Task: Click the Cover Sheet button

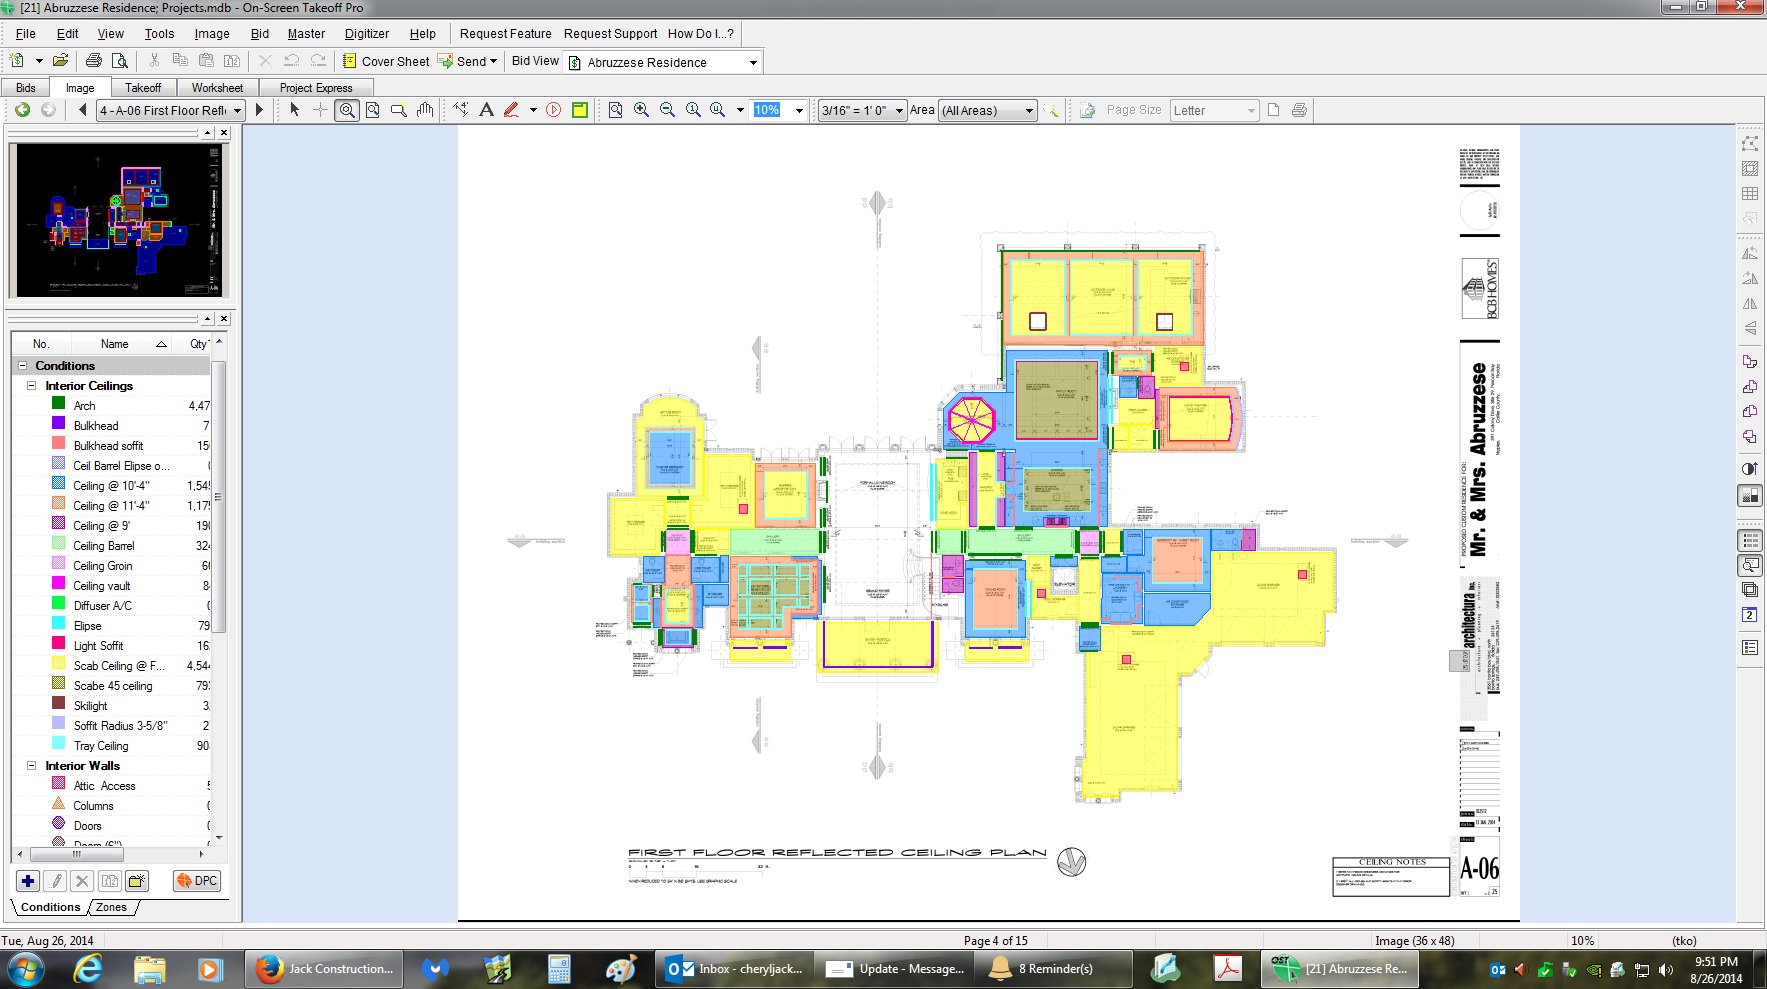Action: 385,61
